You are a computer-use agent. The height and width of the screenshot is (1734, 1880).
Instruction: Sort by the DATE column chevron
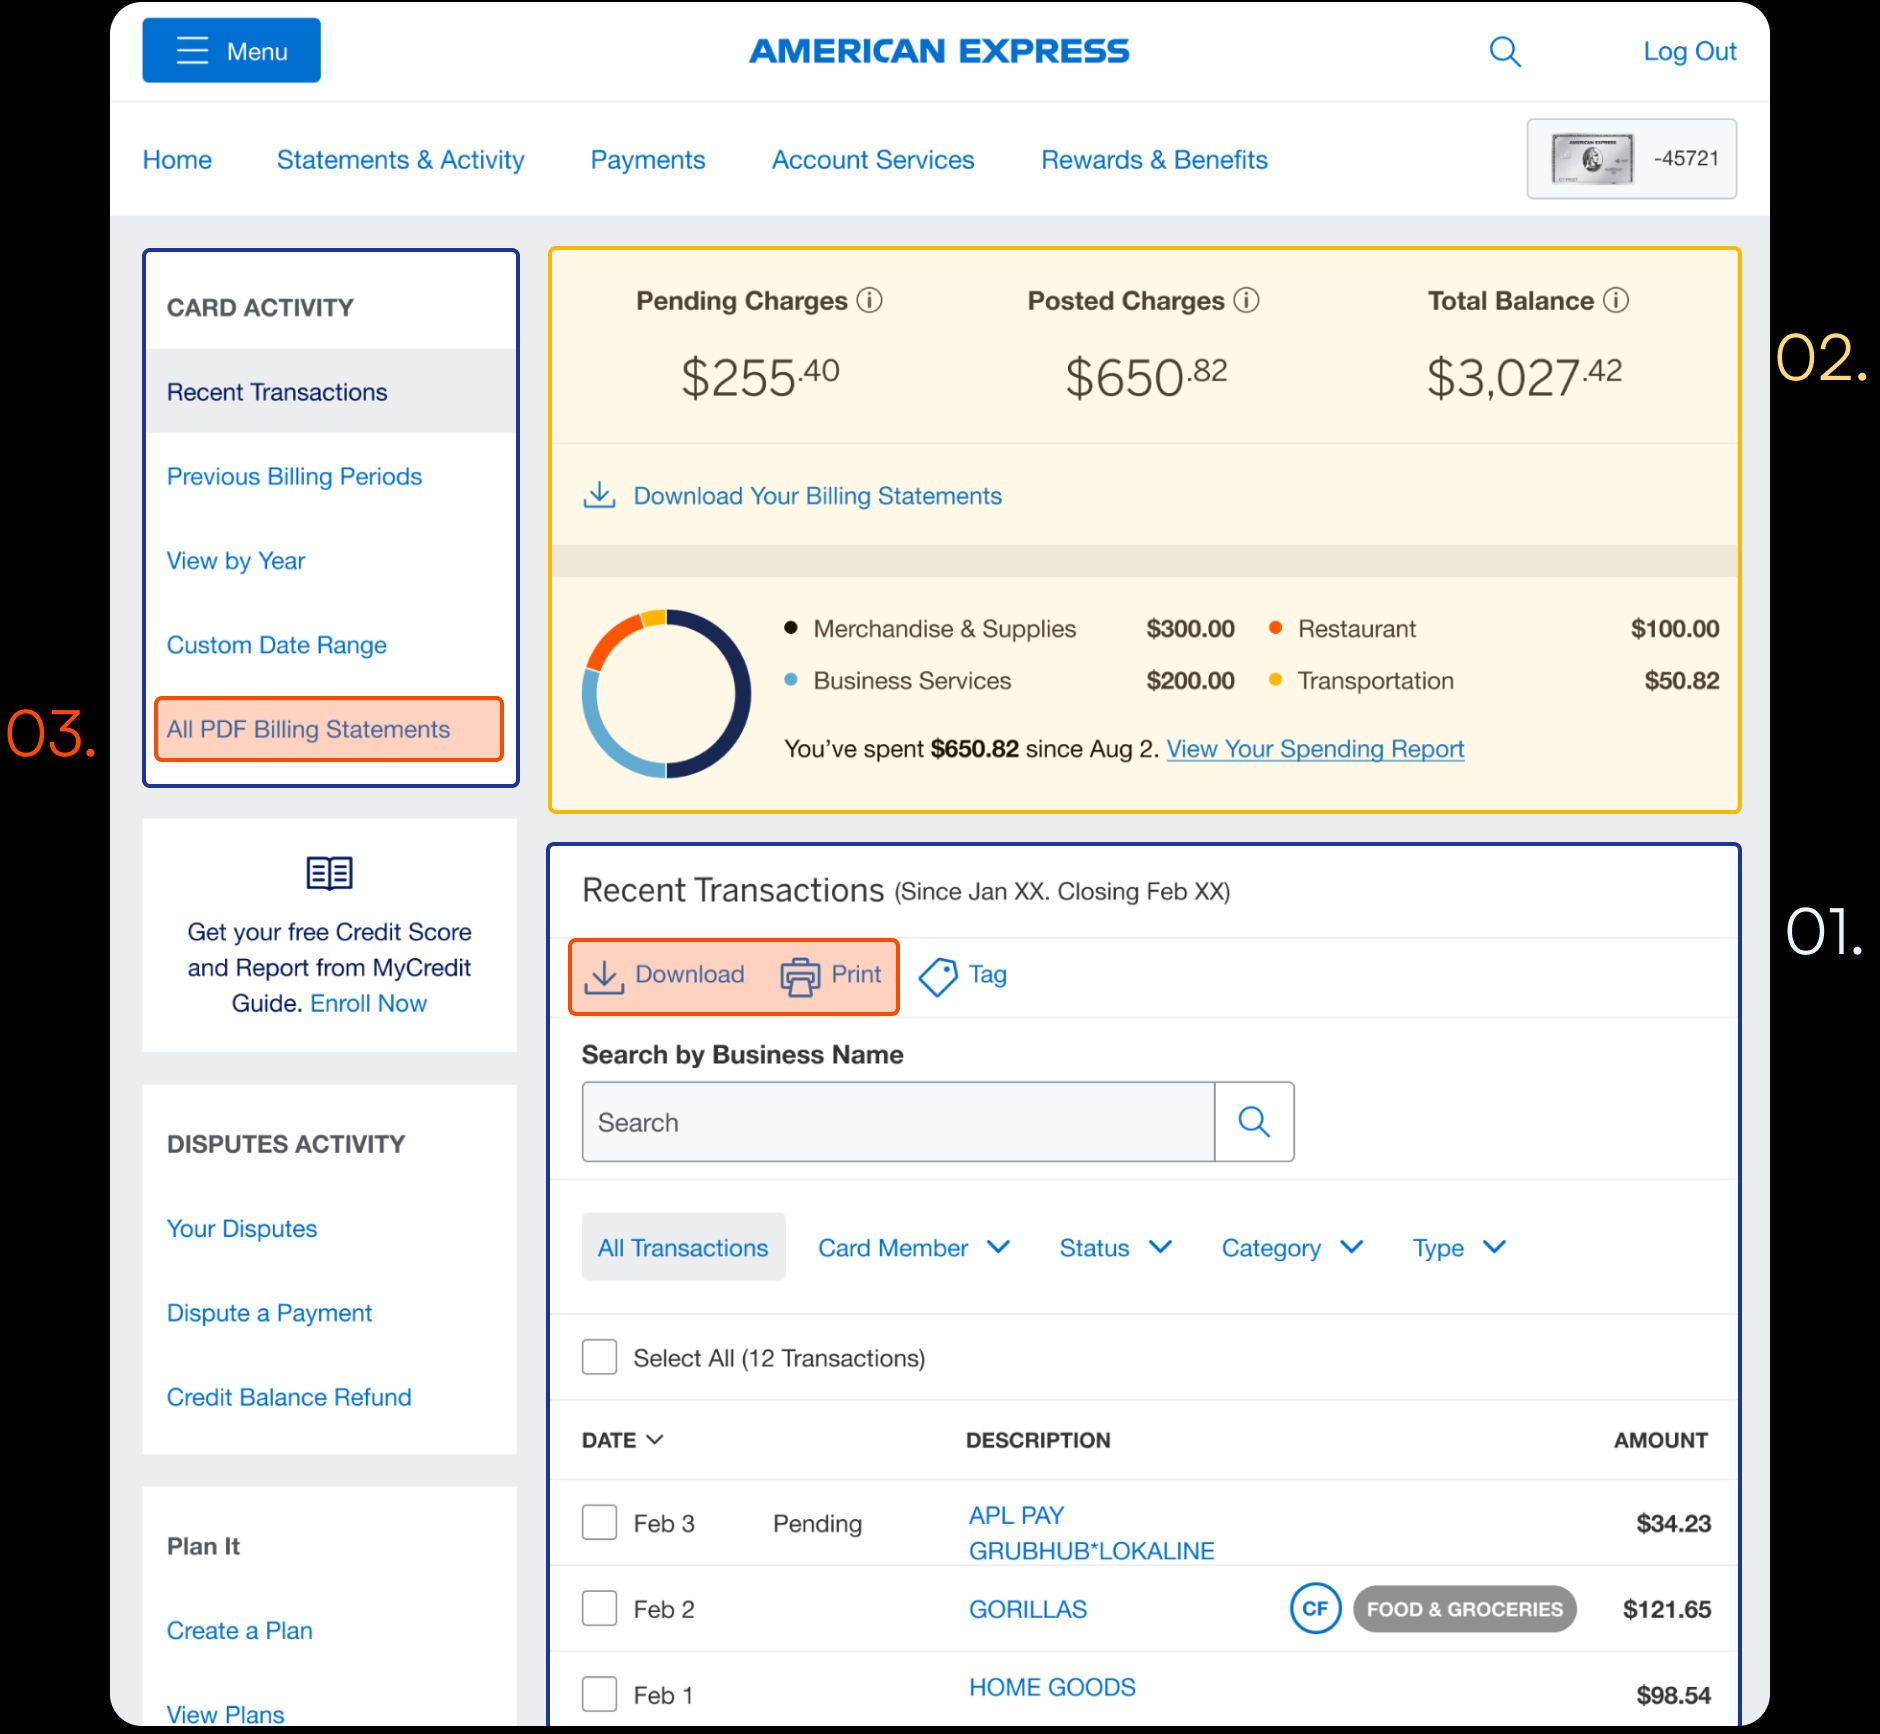(x=655, y=1440)
